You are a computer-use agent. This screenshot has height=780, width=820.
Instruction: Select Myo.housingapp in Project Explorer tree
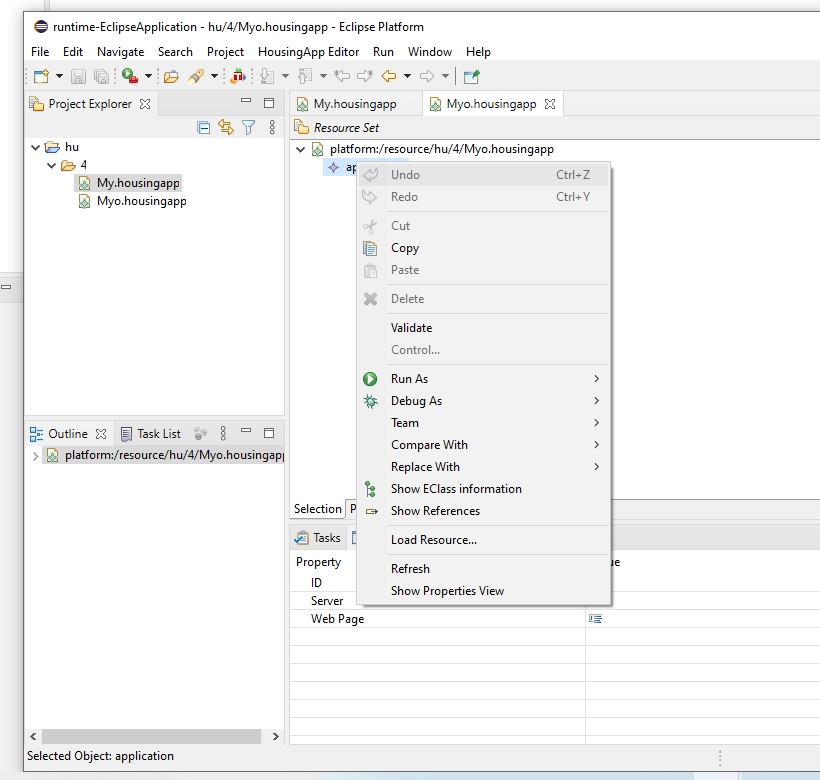[x=141, y=201]
